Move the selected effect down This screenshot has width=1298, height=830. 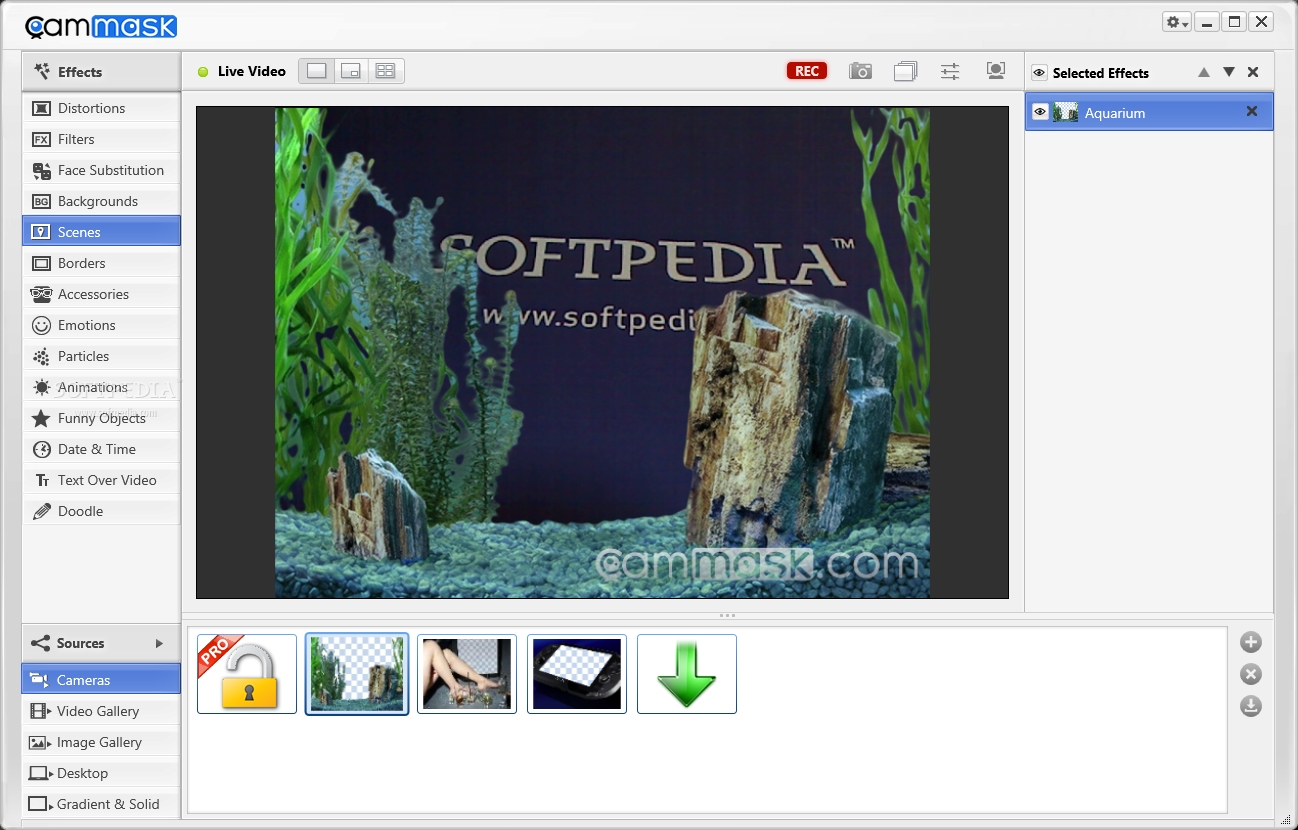pyautogui.click(x=1229, y=72)
